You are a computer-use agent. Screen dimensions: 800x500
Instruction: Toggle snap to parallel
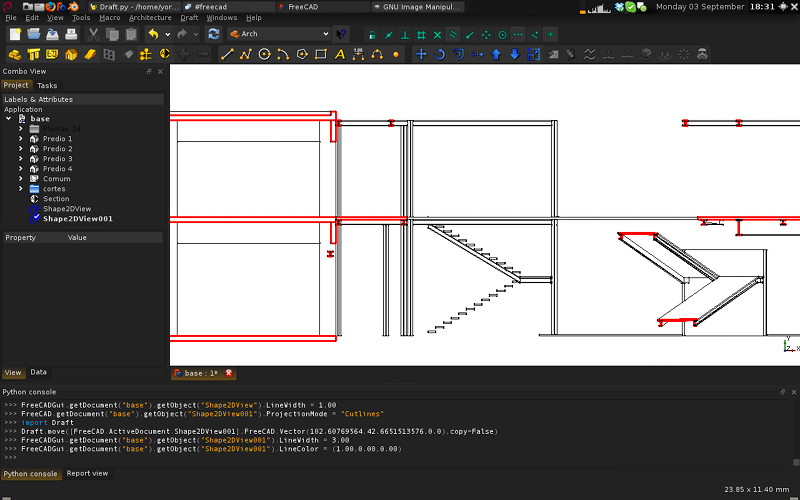coord(453,35)
